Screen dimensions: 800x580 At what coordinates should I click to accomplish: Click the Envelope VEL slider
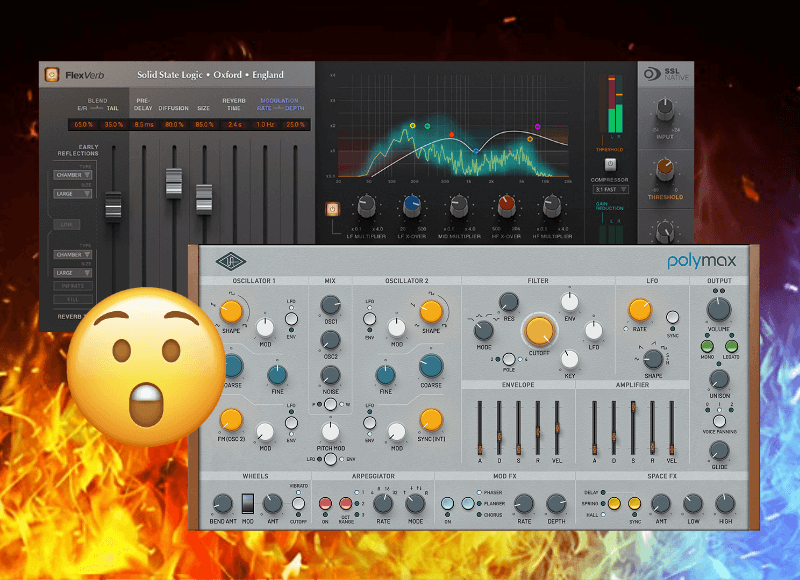click(x=557, y=428)
